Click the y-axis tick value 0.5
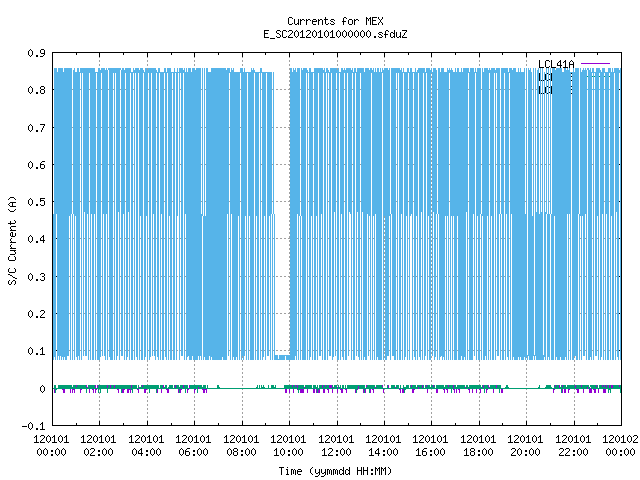The height and width of the screenshot is (480, 640). pos(36,202)
